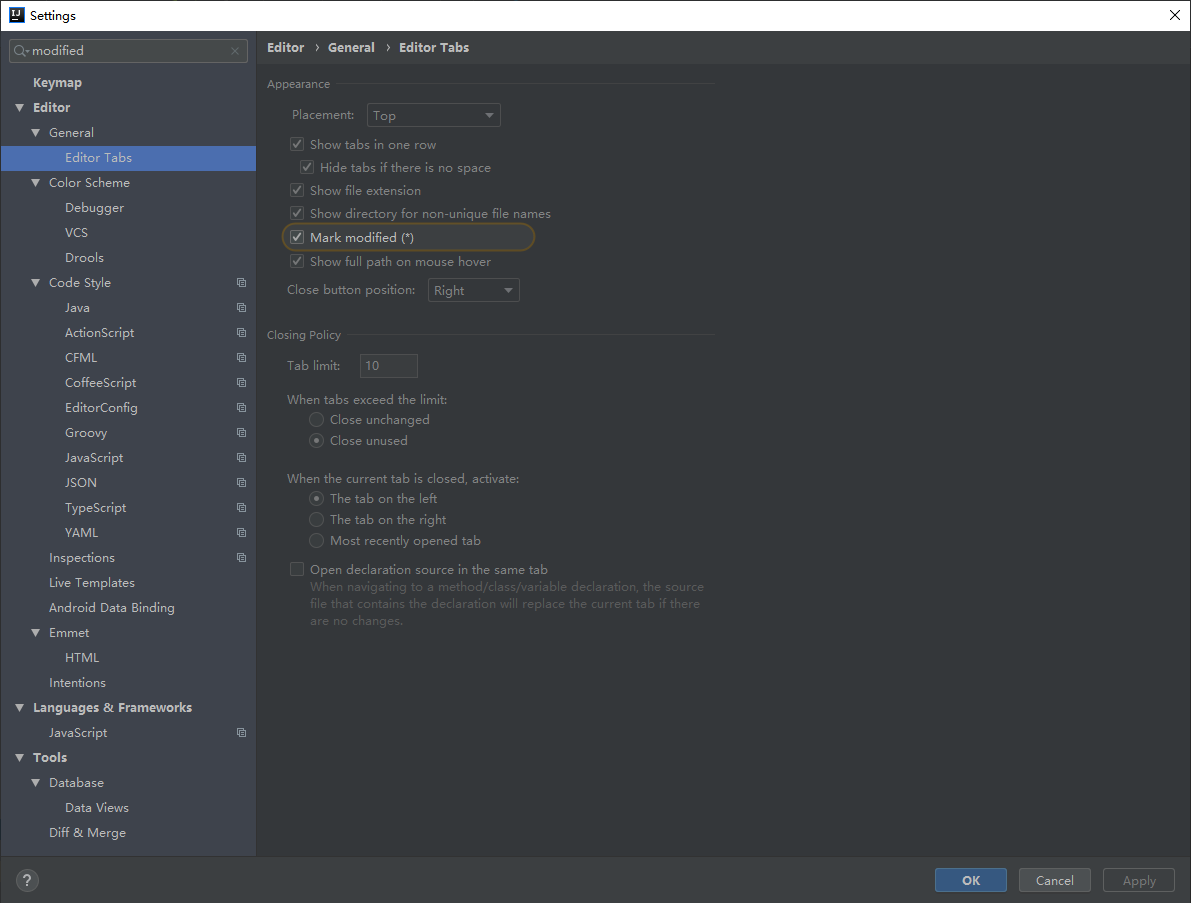The width and height of the screenshot is (1191, 903).
Task: Click the copy icon beside JavaScript under Languages & Frameworks
Action: click(x=242, y=733)
